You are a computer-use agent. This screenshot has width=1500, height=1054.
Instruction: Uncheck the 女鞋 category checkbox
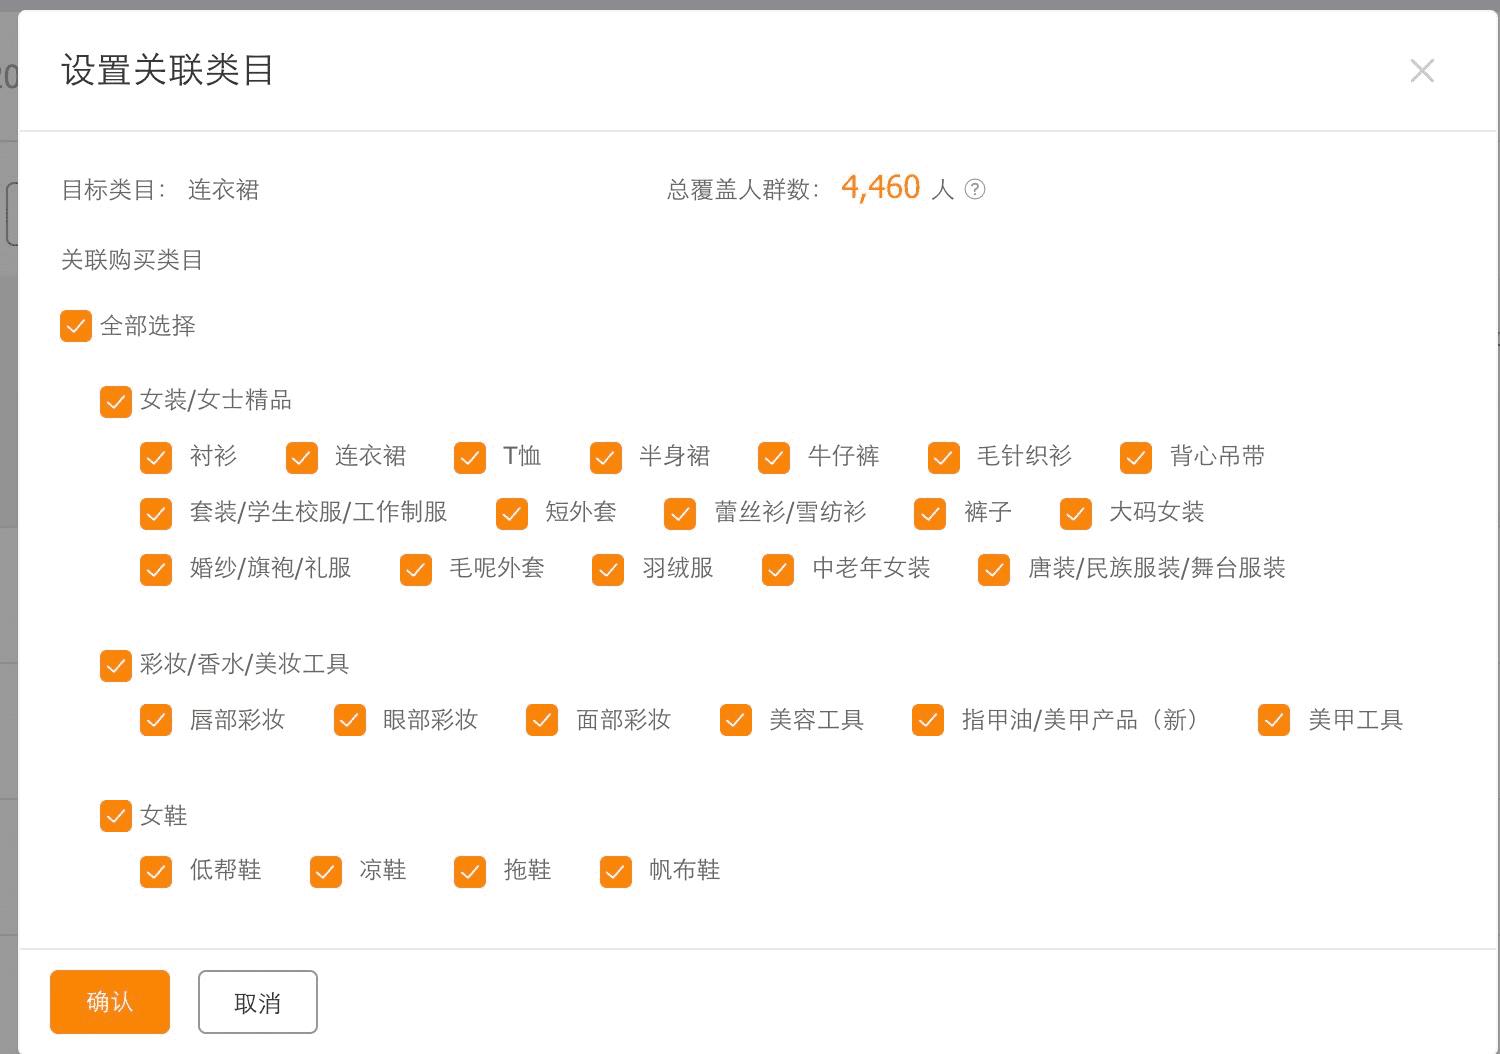[x=115, y=816]
